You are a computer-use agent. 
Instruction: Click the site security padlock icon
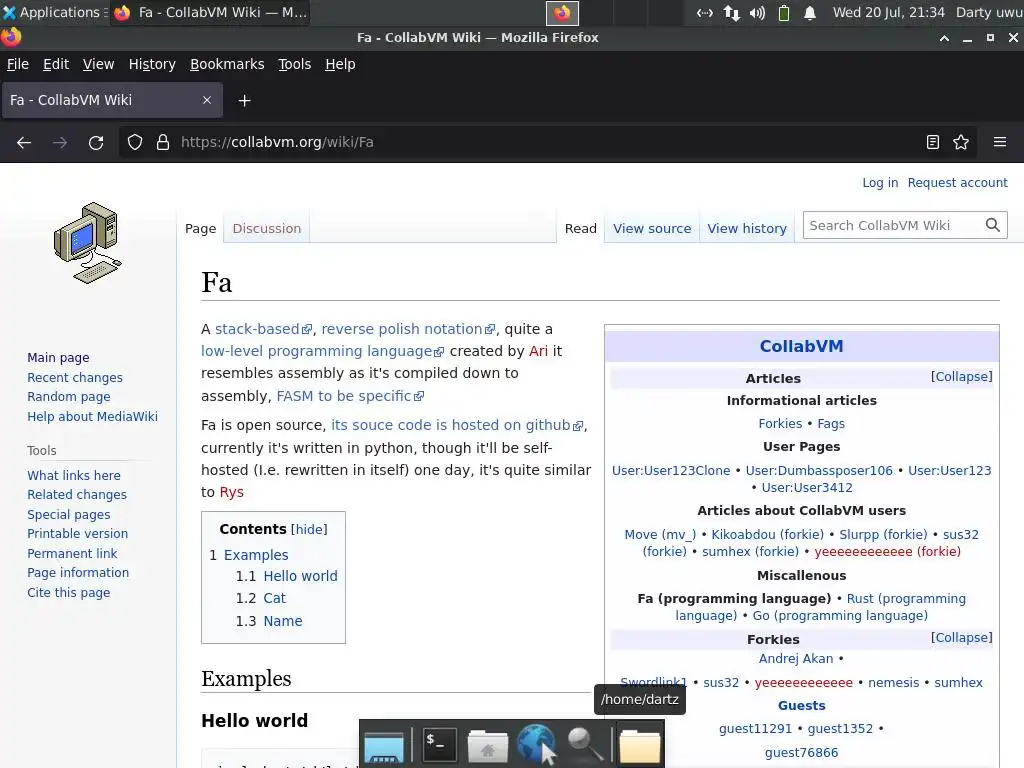[163, 142]
